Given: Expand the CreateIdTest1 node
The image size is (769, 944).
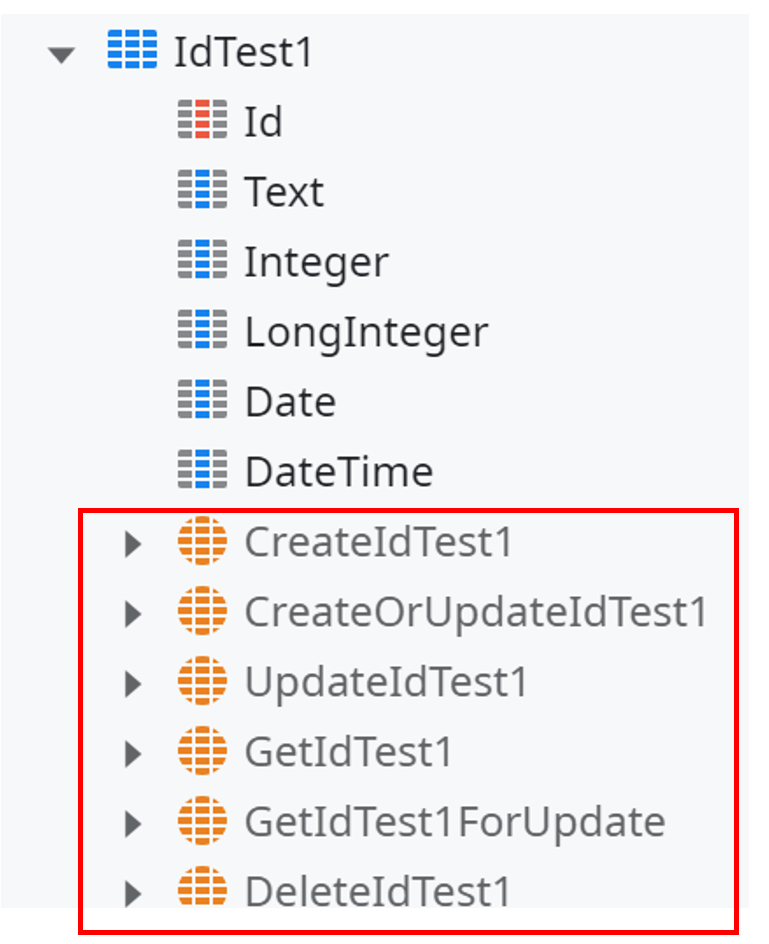Looking at the screenshot, I should pyautogui.click(x=131, y=541).
